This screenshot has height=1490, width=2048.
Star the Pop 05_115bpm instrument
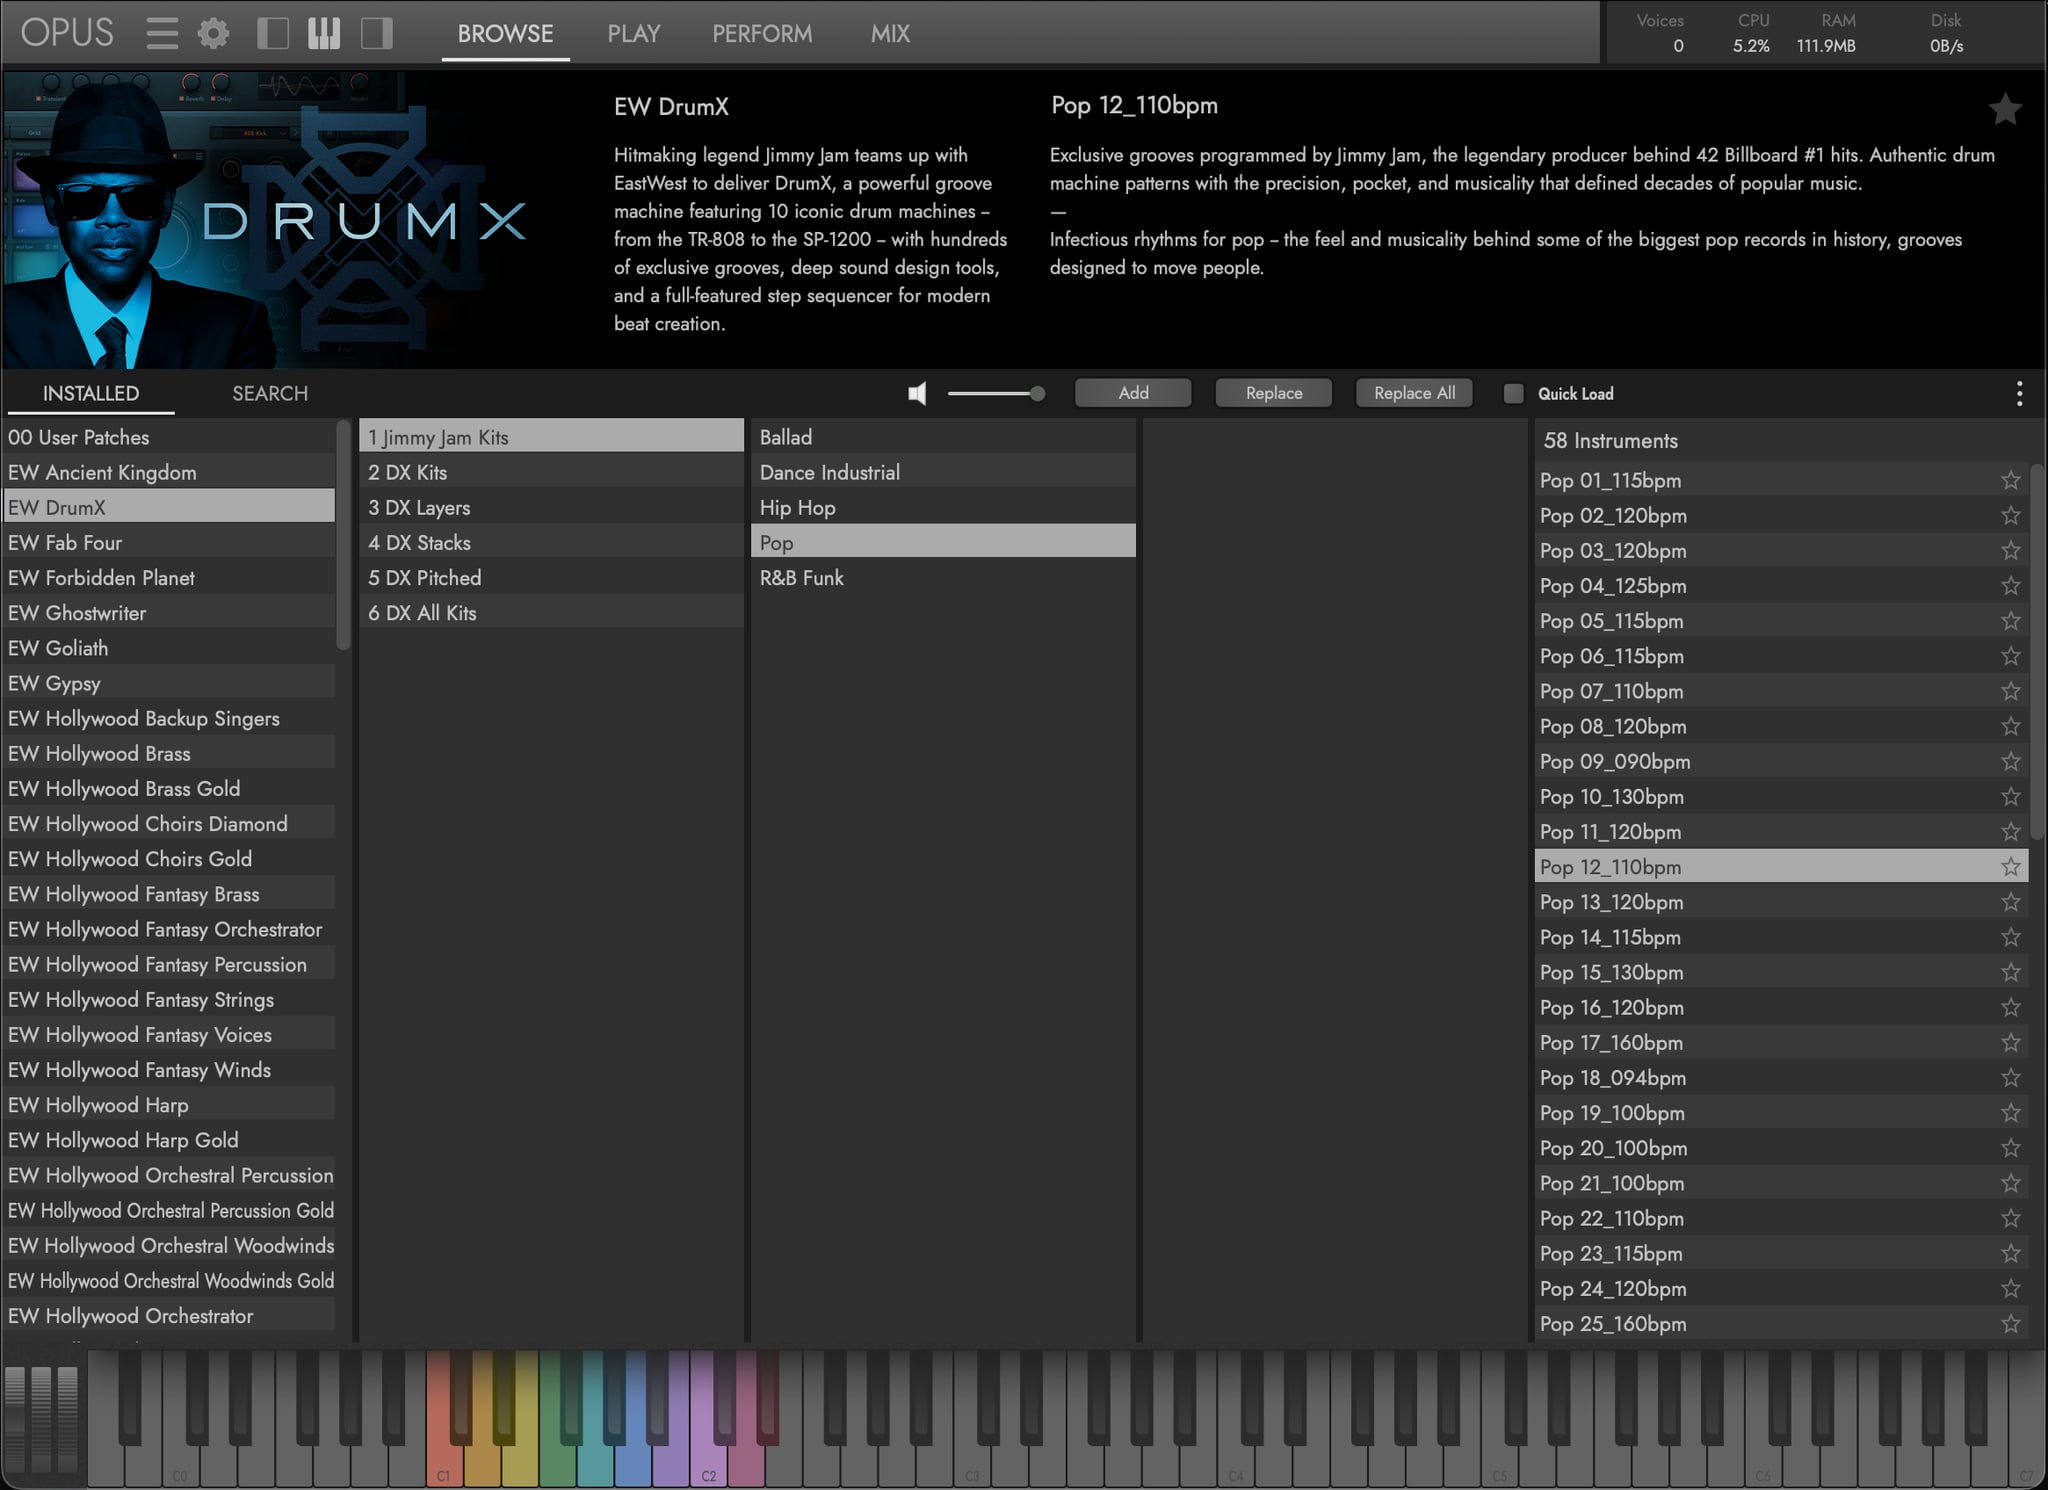click(2011, 621)
